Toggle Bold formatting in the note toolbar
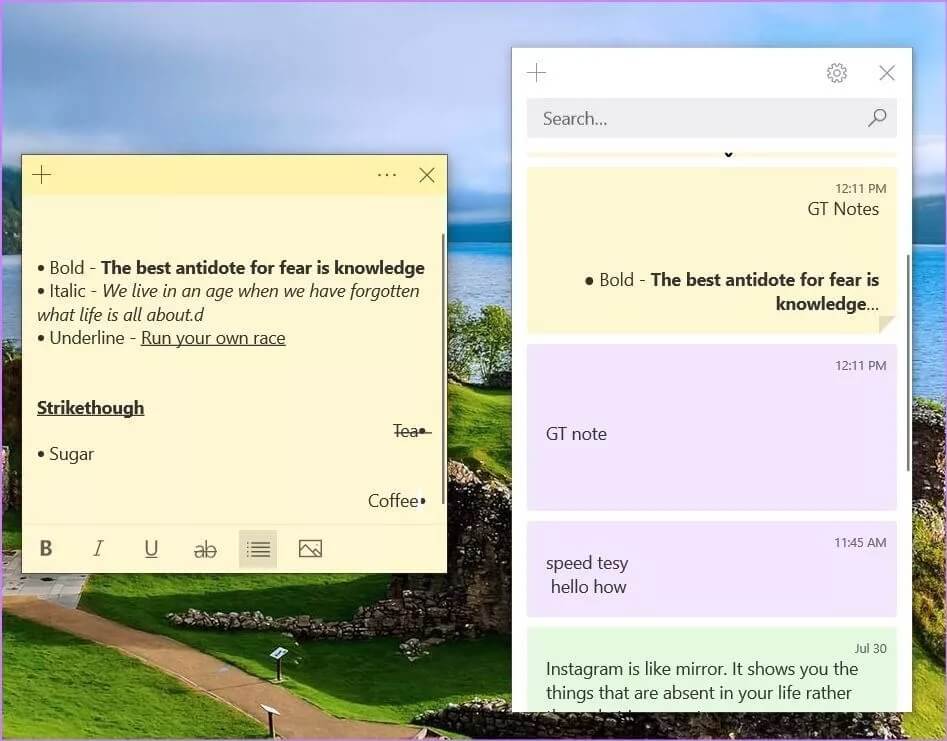Screen dimensions: 947x741 pyautogui.click(x=46, y=549)
